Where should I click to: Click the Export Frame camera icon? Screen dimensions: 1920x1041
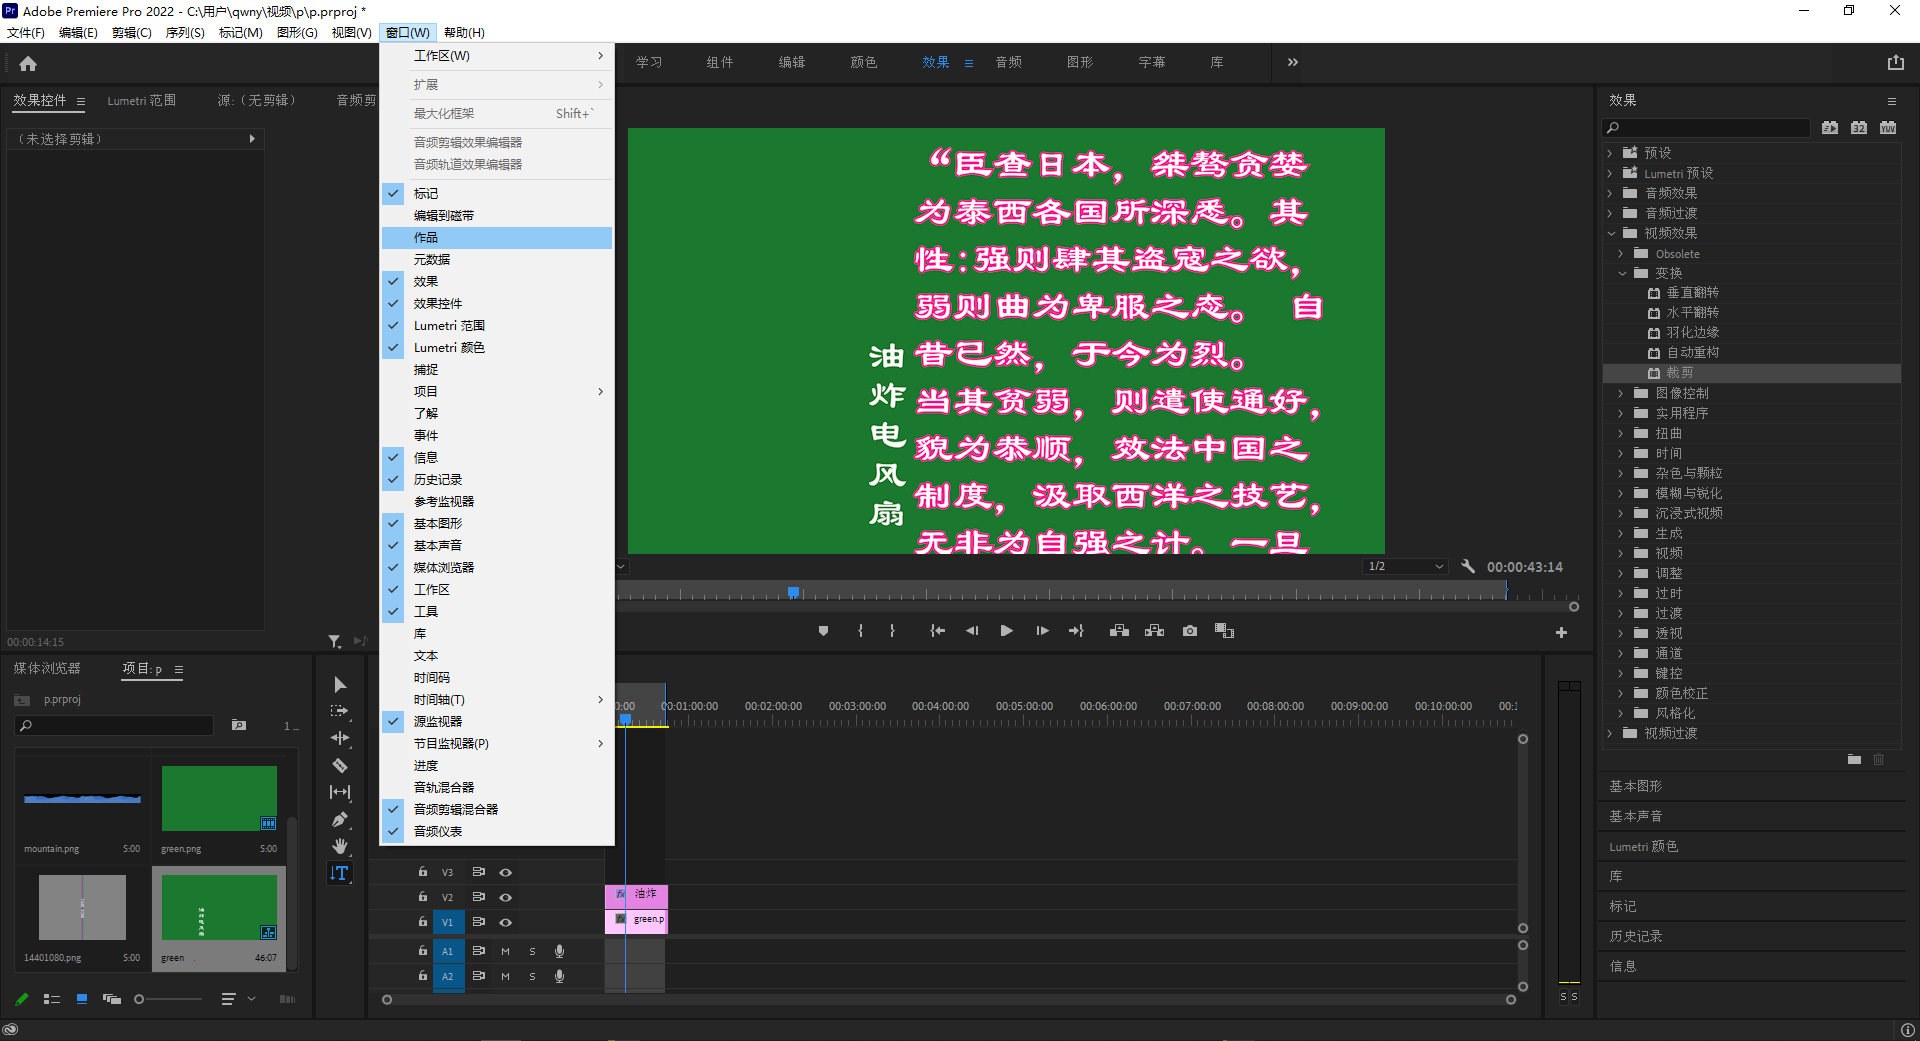click(1190, 631)
